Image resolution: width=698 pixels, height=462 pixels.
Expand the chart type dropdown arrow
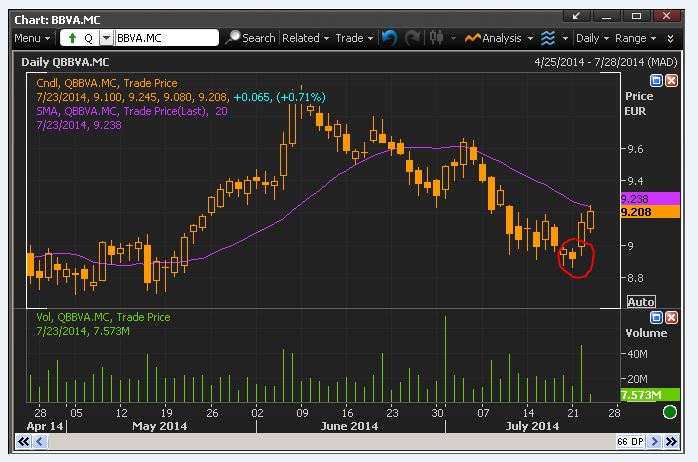coord(453,39)
